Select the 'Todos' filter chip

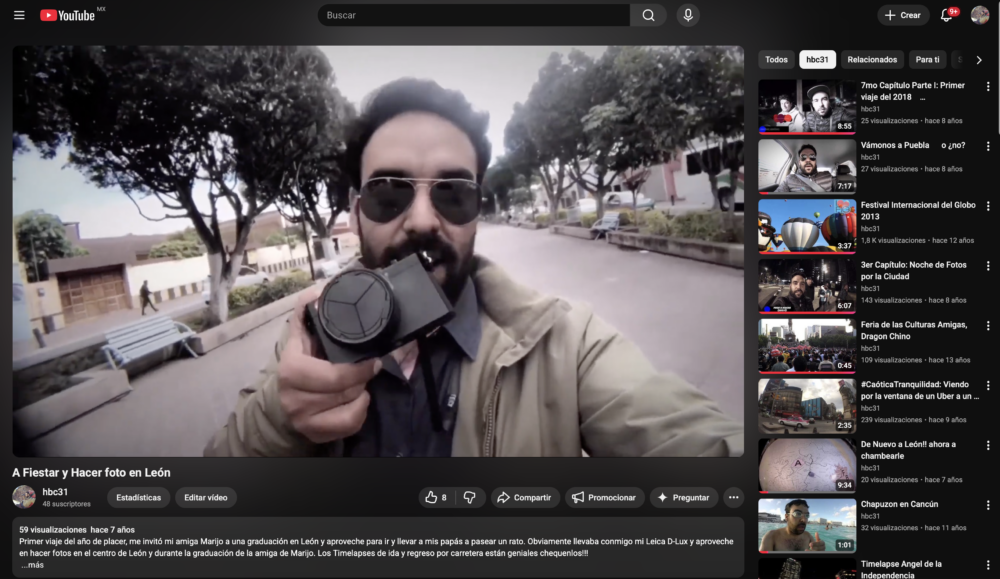coord(776,60)
